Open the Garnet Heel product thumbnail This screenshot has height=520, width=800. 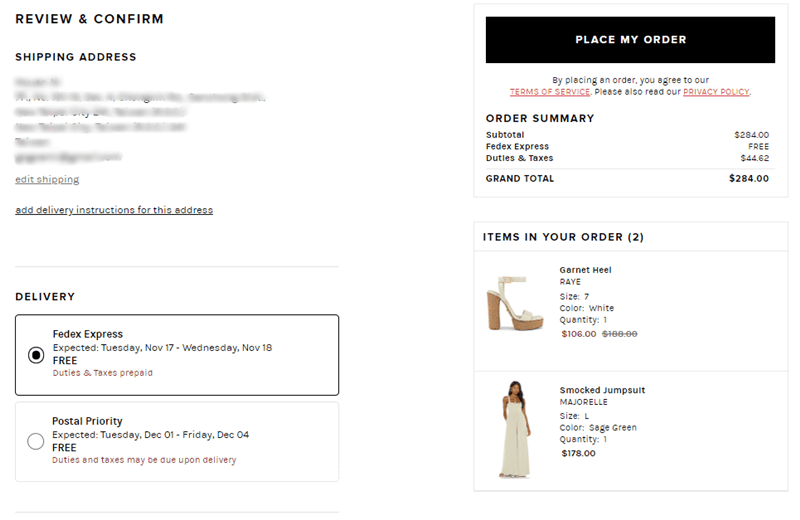pyautogui.click(x=515, y=304)
